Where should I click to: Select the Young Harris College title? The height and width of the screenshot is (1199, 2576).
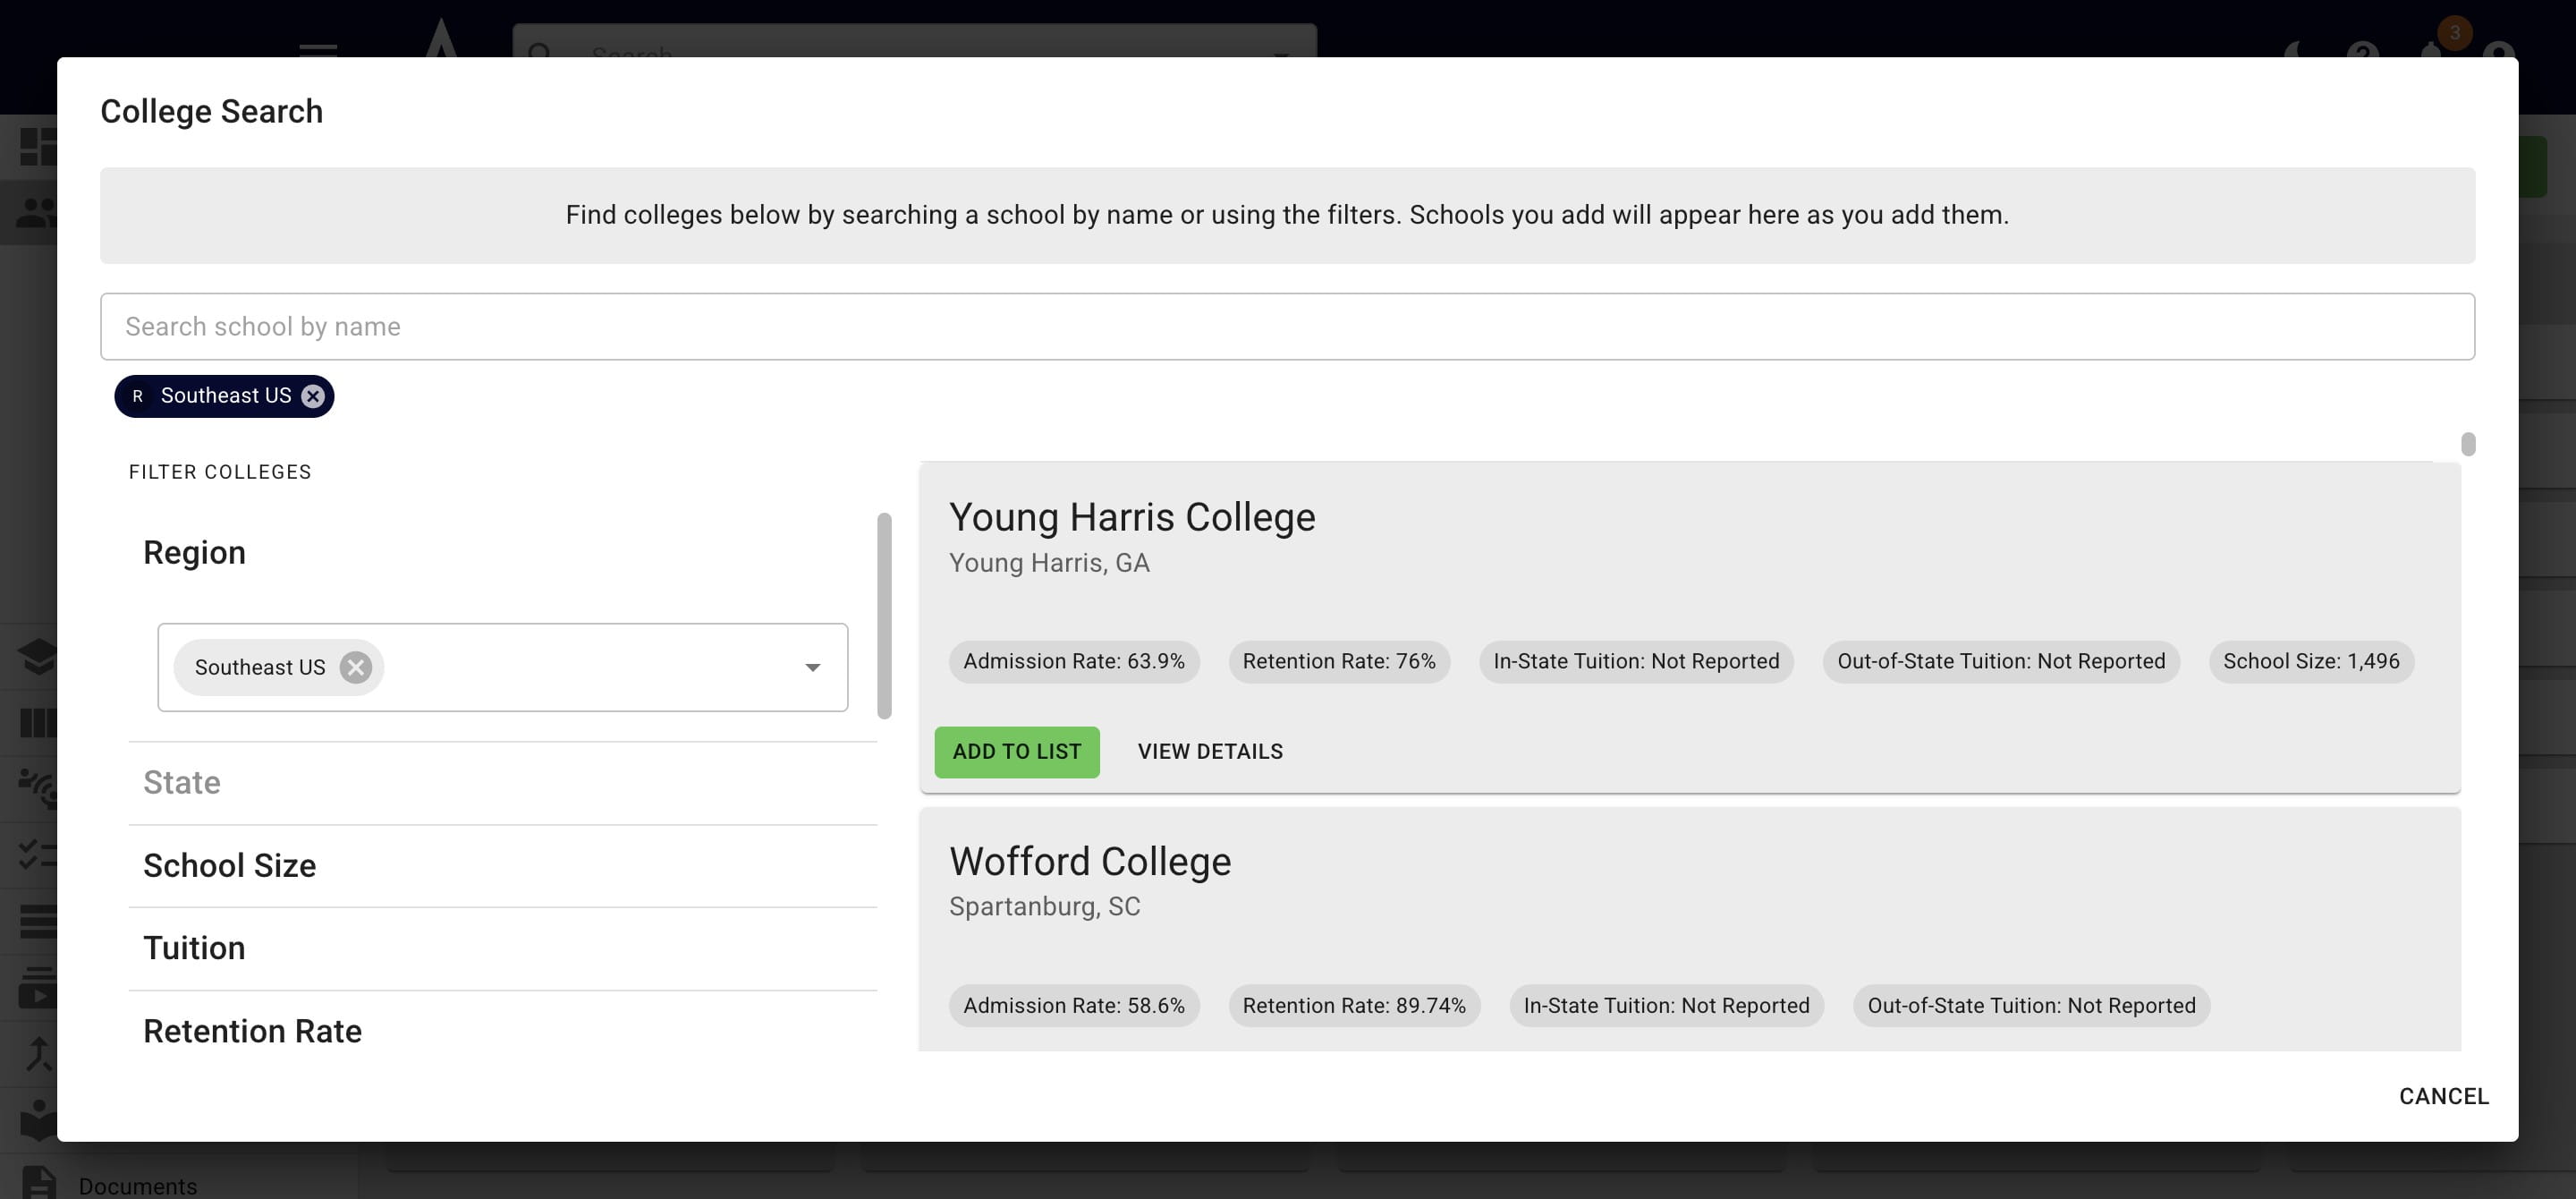click(1132, 516)
